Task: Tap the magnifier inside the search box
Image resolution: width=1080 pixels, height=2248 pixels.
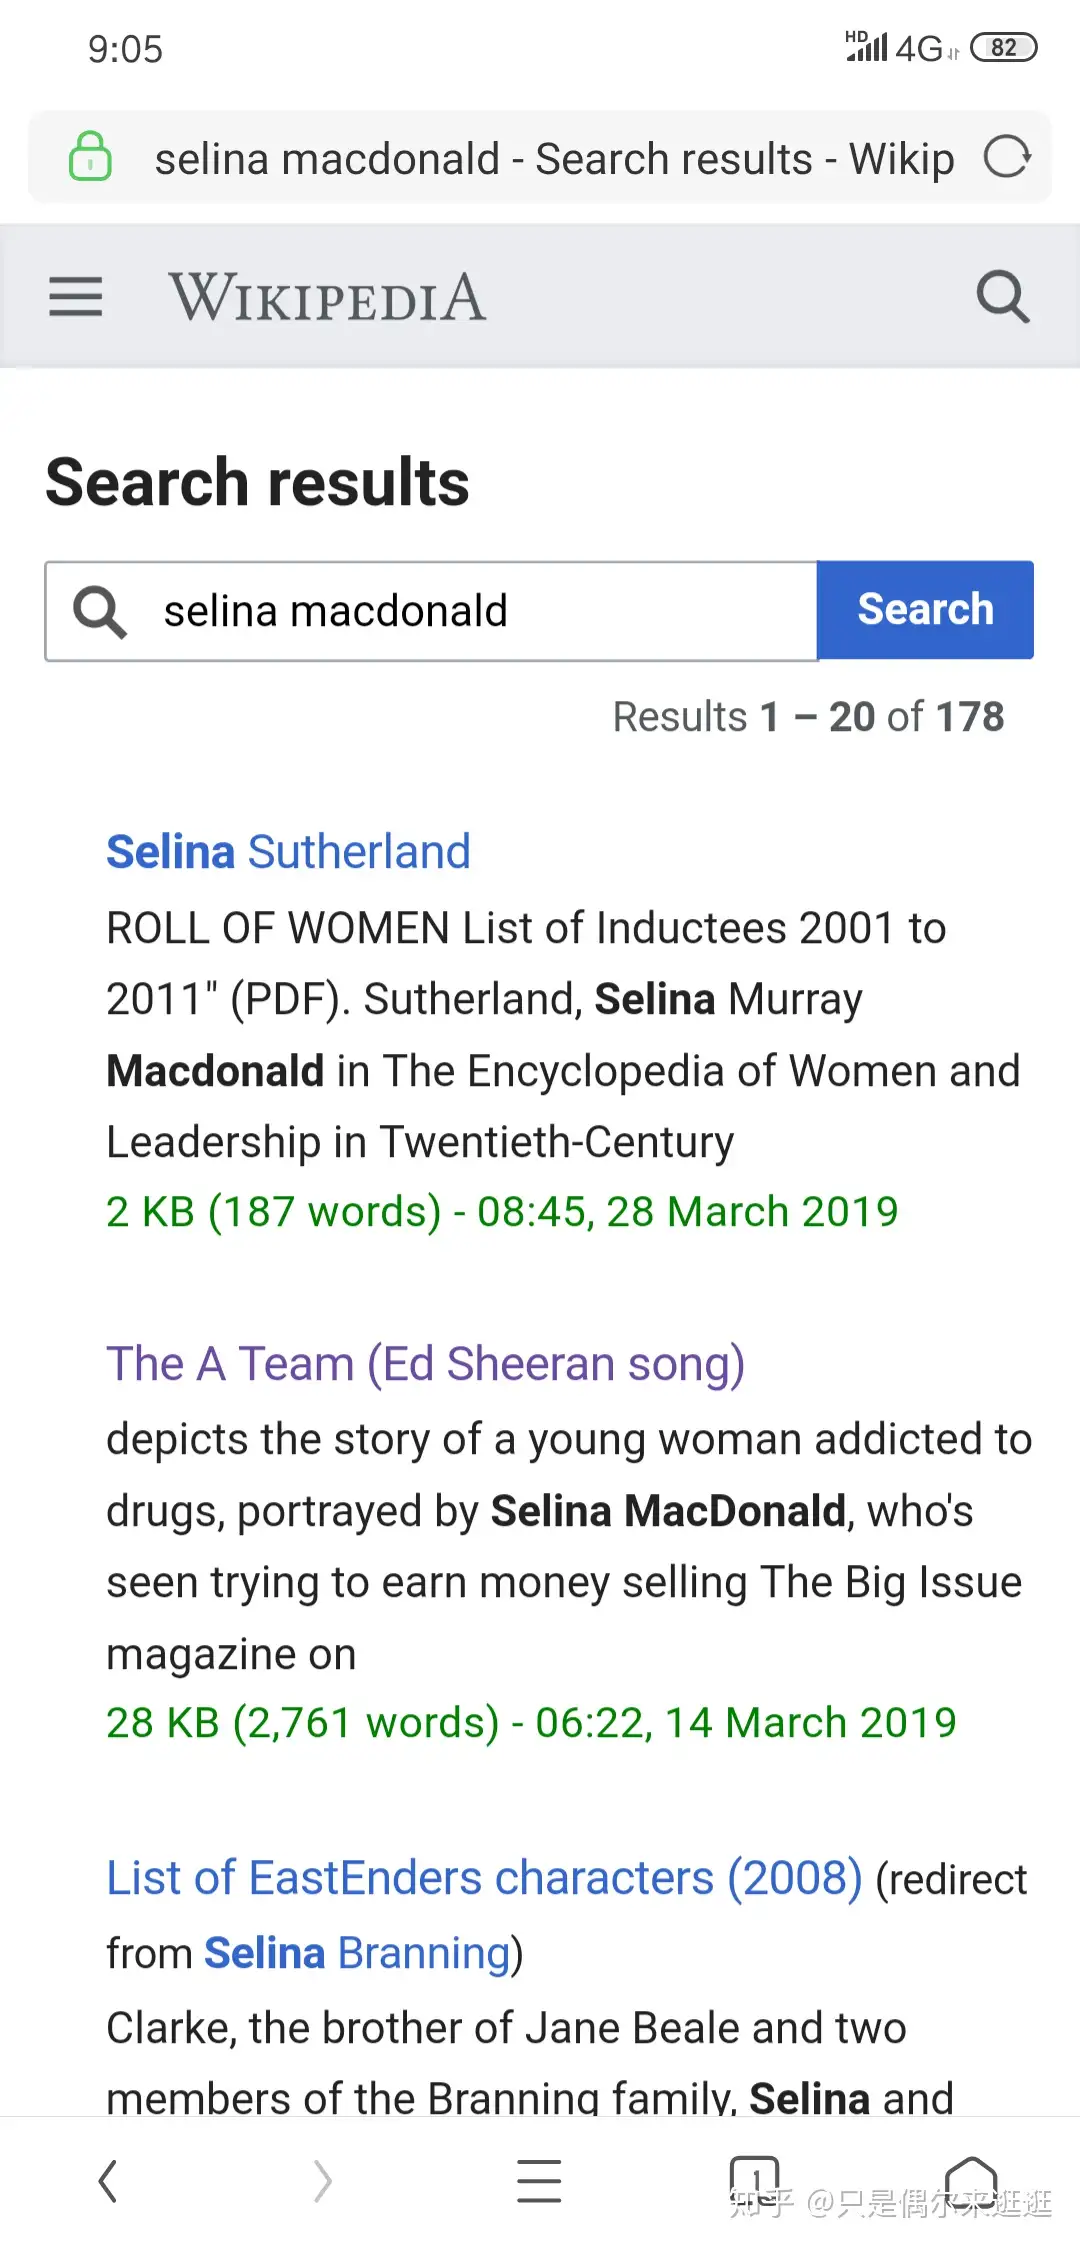Action: click(98, 611)
